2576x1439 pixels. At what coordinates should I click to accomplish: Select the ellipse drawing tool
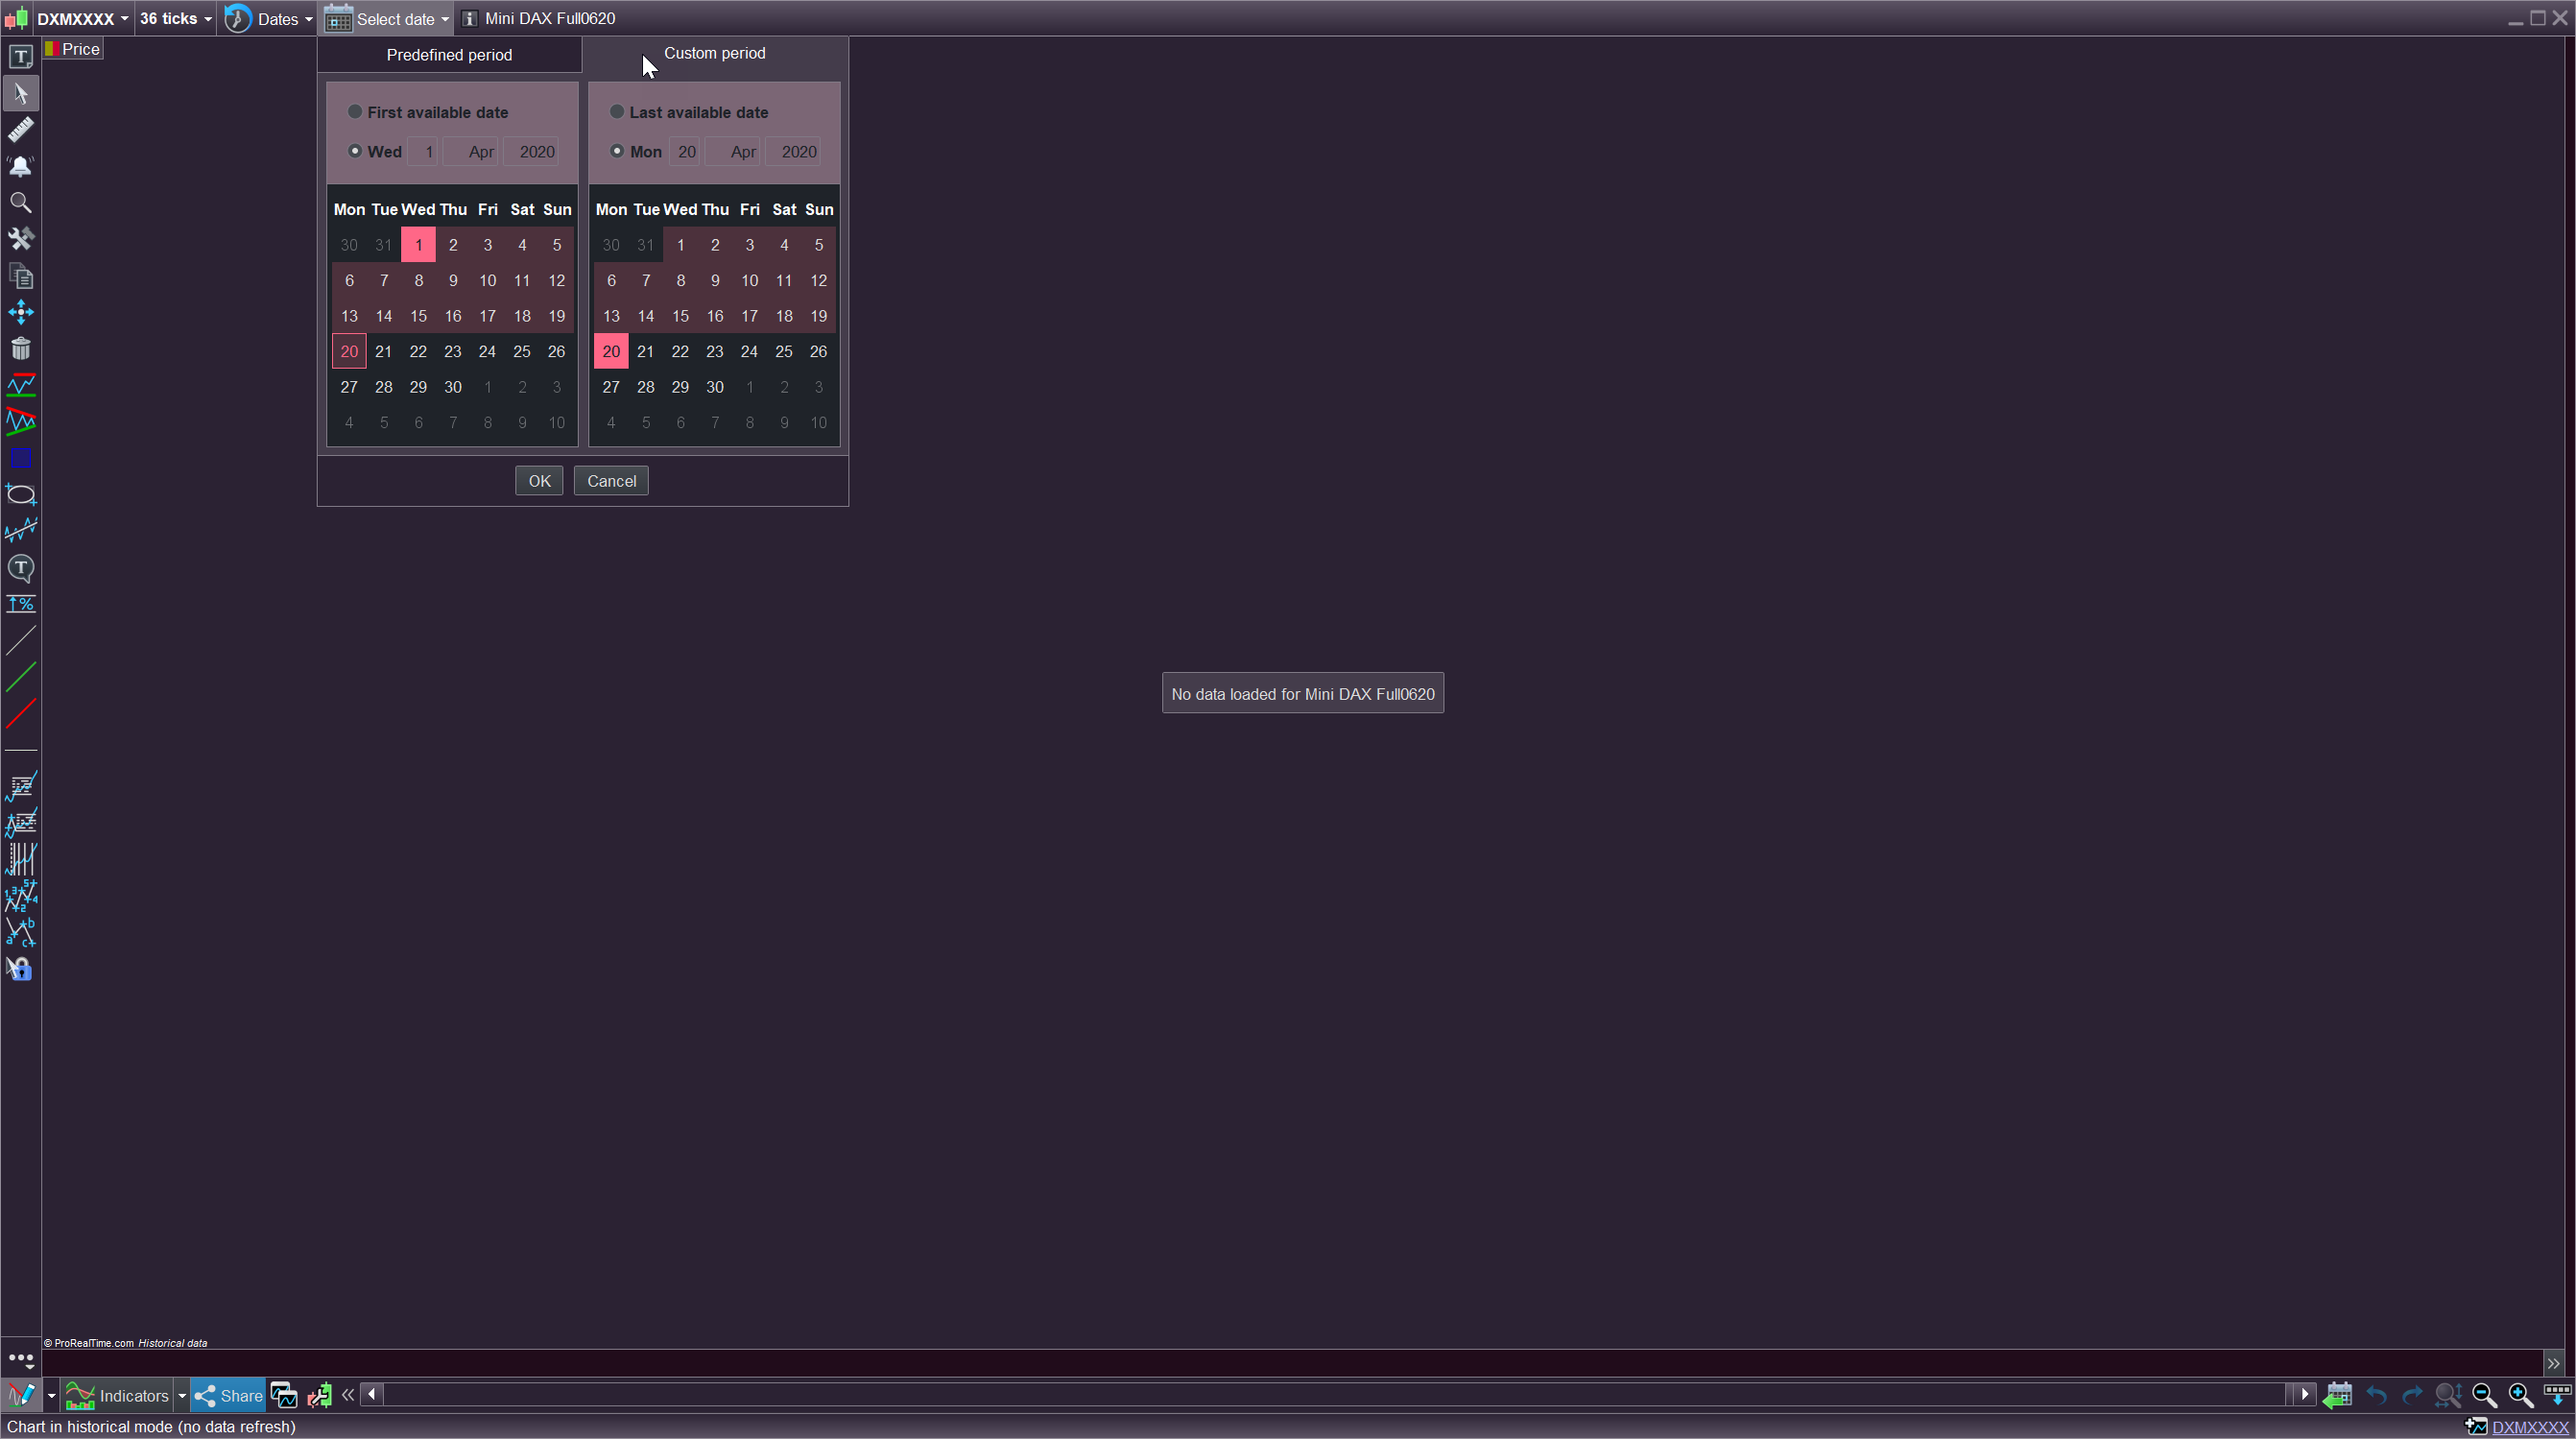[20, 495]
